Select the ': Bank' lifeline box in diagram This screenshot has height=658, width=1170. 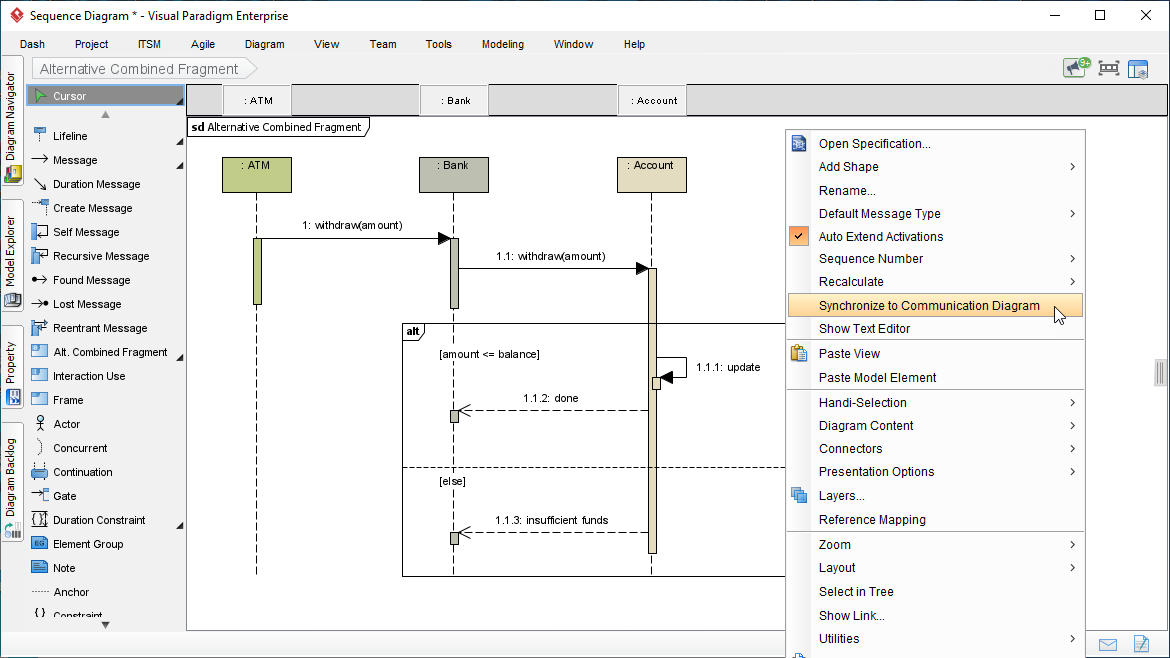click(x=454, y=175)
